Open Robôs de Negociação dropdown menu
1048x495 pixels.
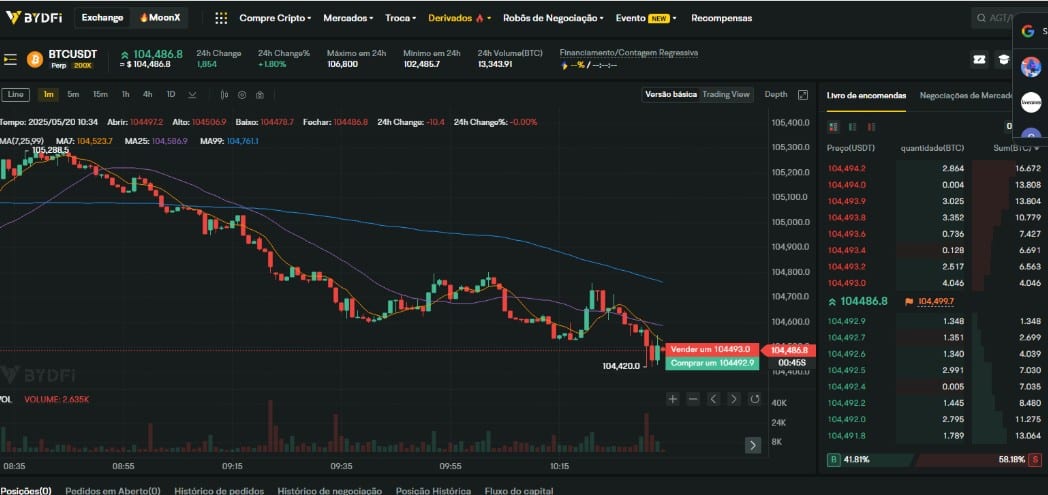[x=553, y=18]
